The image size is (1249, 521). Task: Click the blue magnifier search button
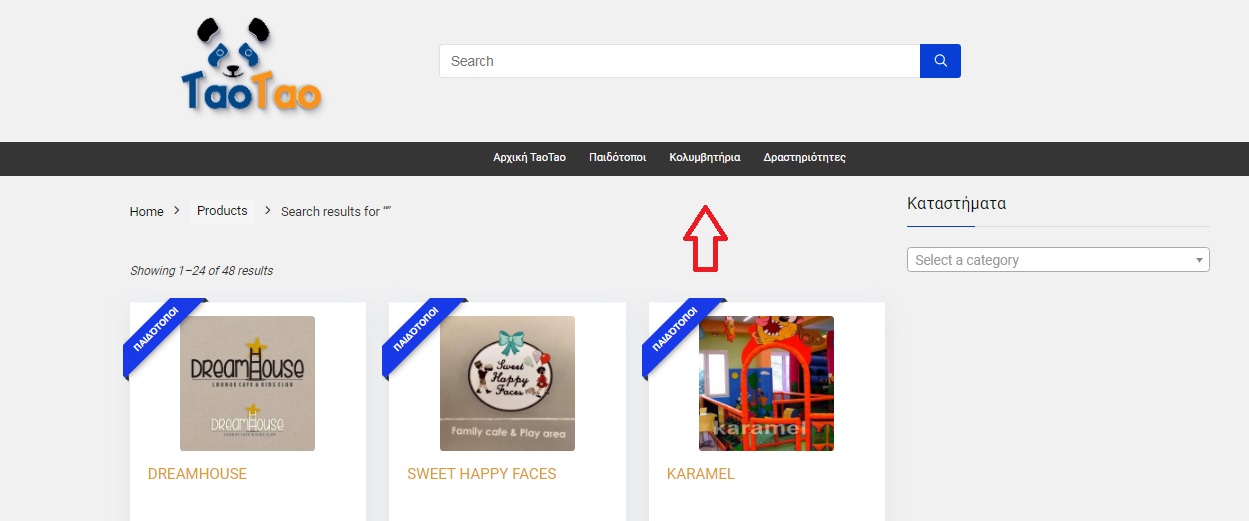coord(940,61)
